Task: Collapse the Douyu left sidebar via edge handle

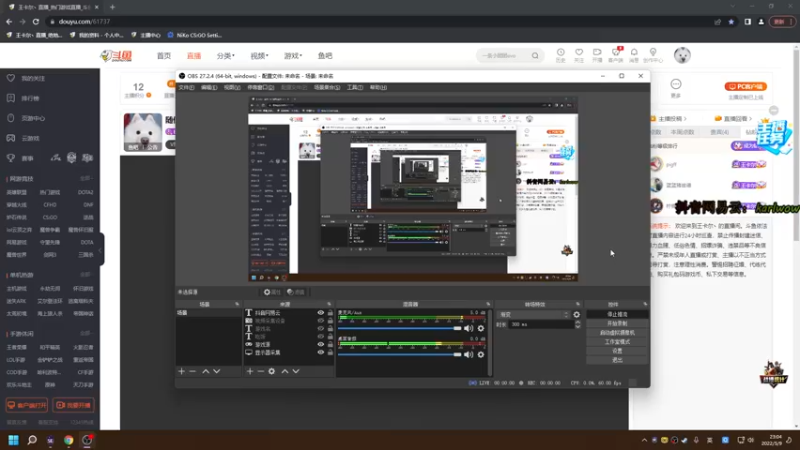Action: coord(101,249)
